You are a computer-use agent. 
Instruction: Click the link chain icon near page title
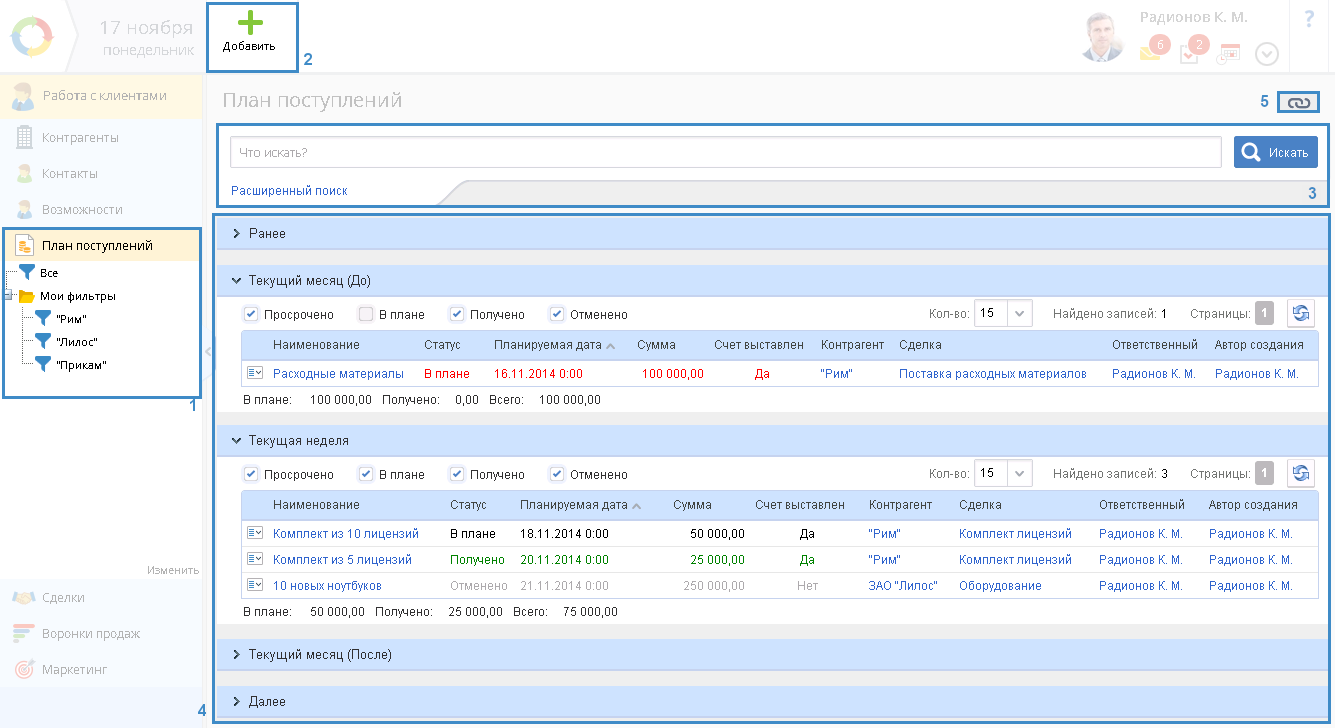coord(1298,102)
